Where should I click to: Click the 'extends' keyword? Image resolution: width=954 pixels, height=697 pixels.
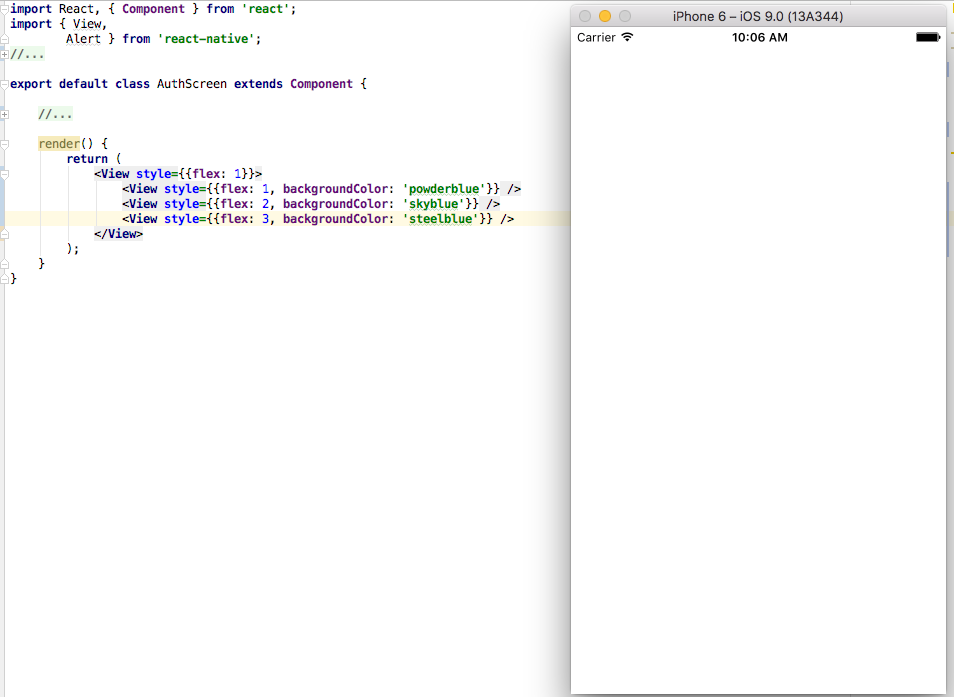click(x=258, y=84)
